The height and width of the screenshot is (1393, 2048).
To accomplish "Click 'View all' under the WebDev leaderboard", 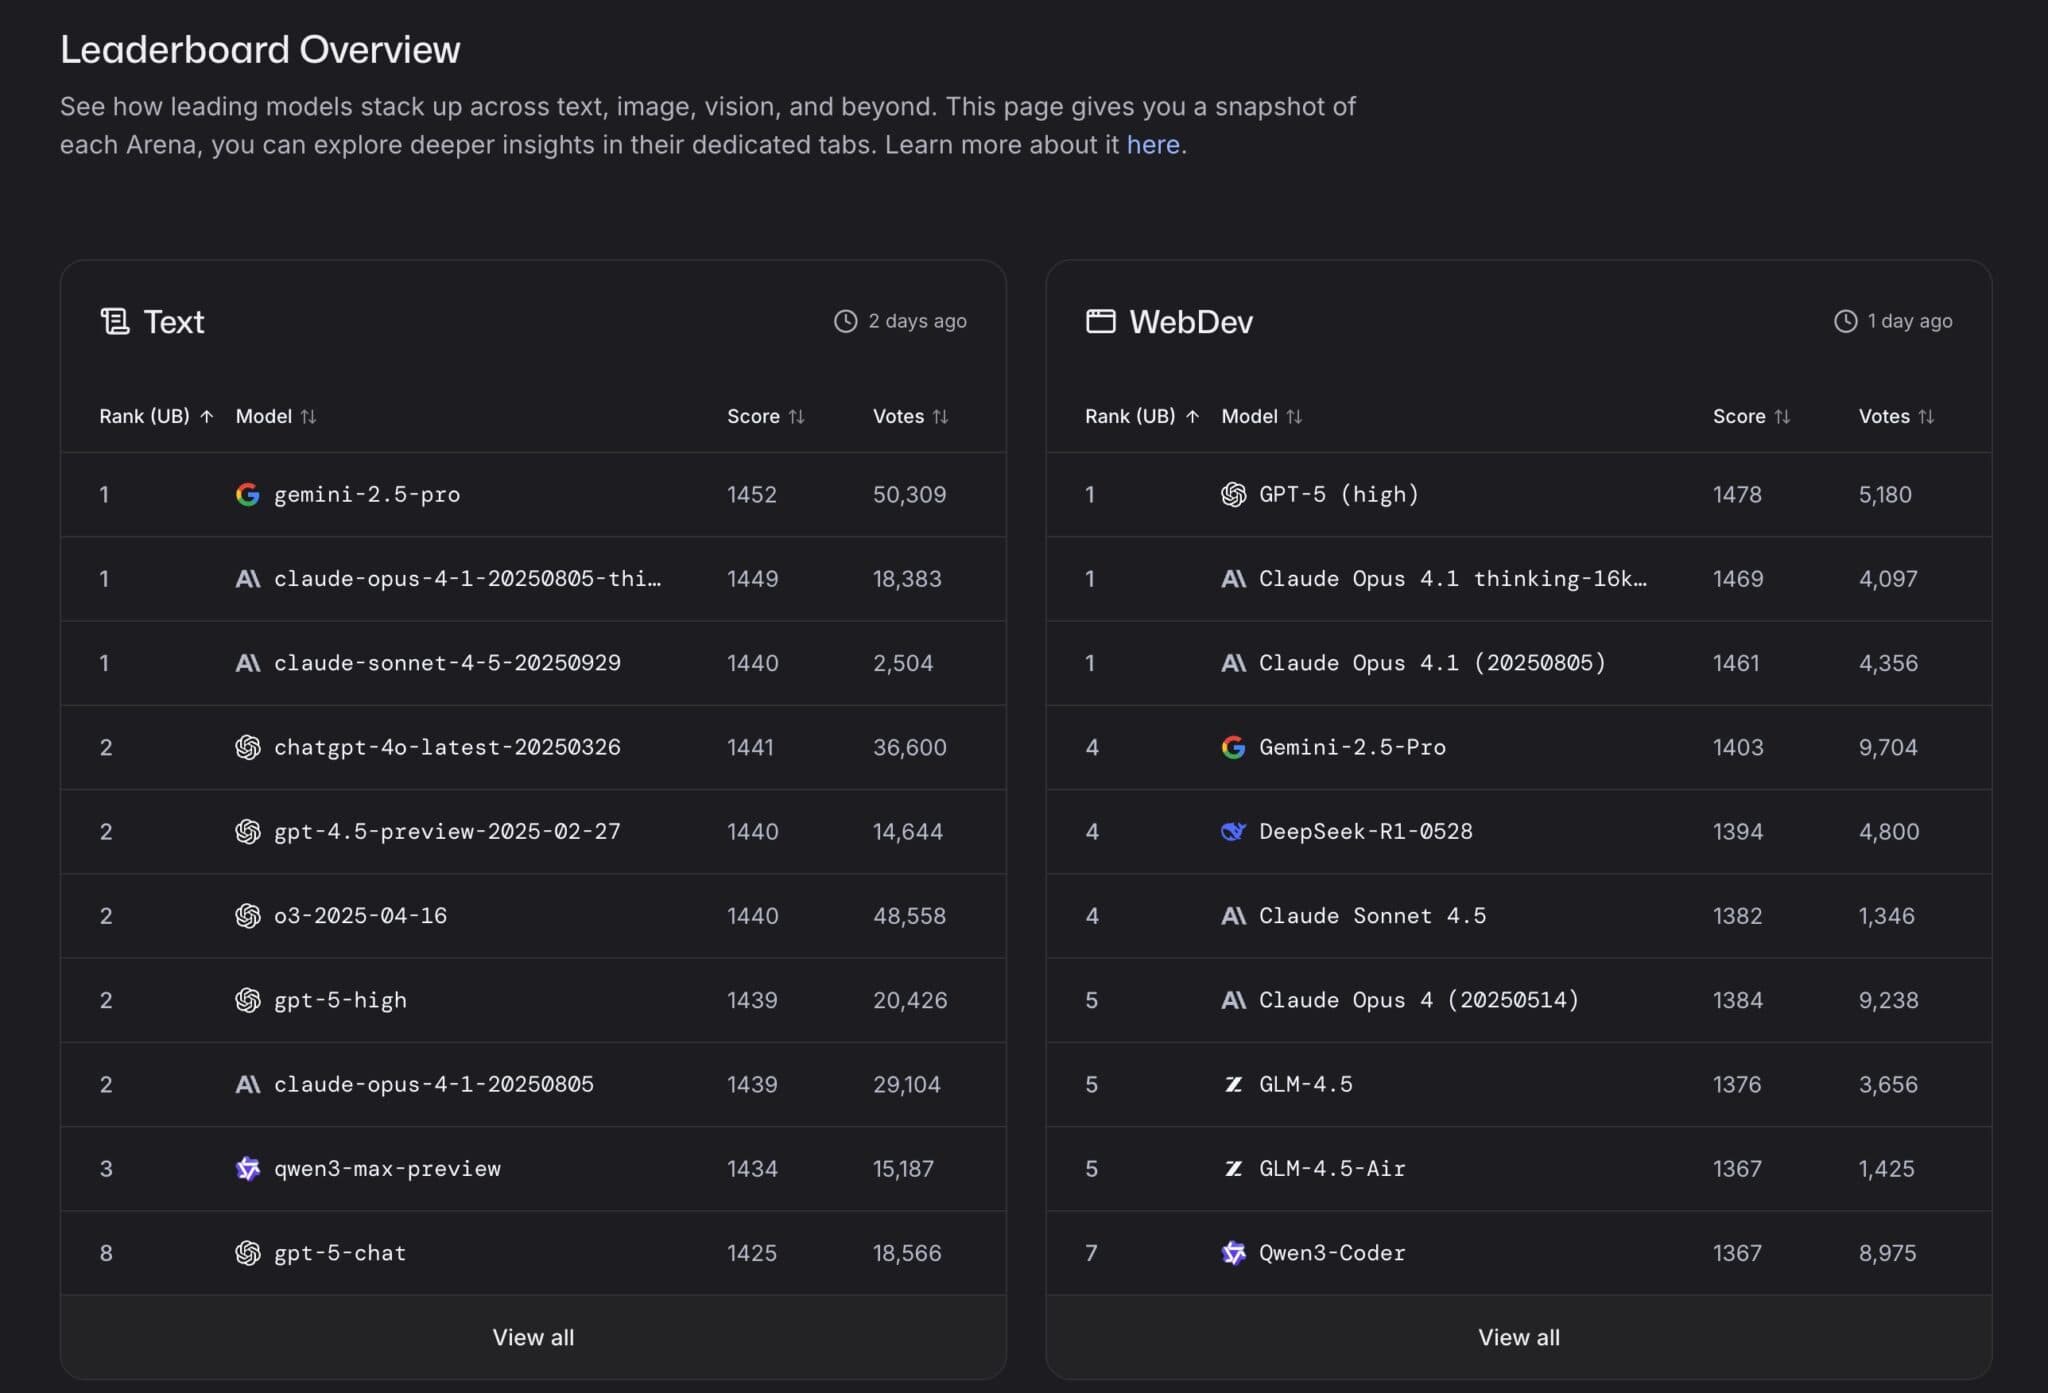I will (x=1518, y=1337).
